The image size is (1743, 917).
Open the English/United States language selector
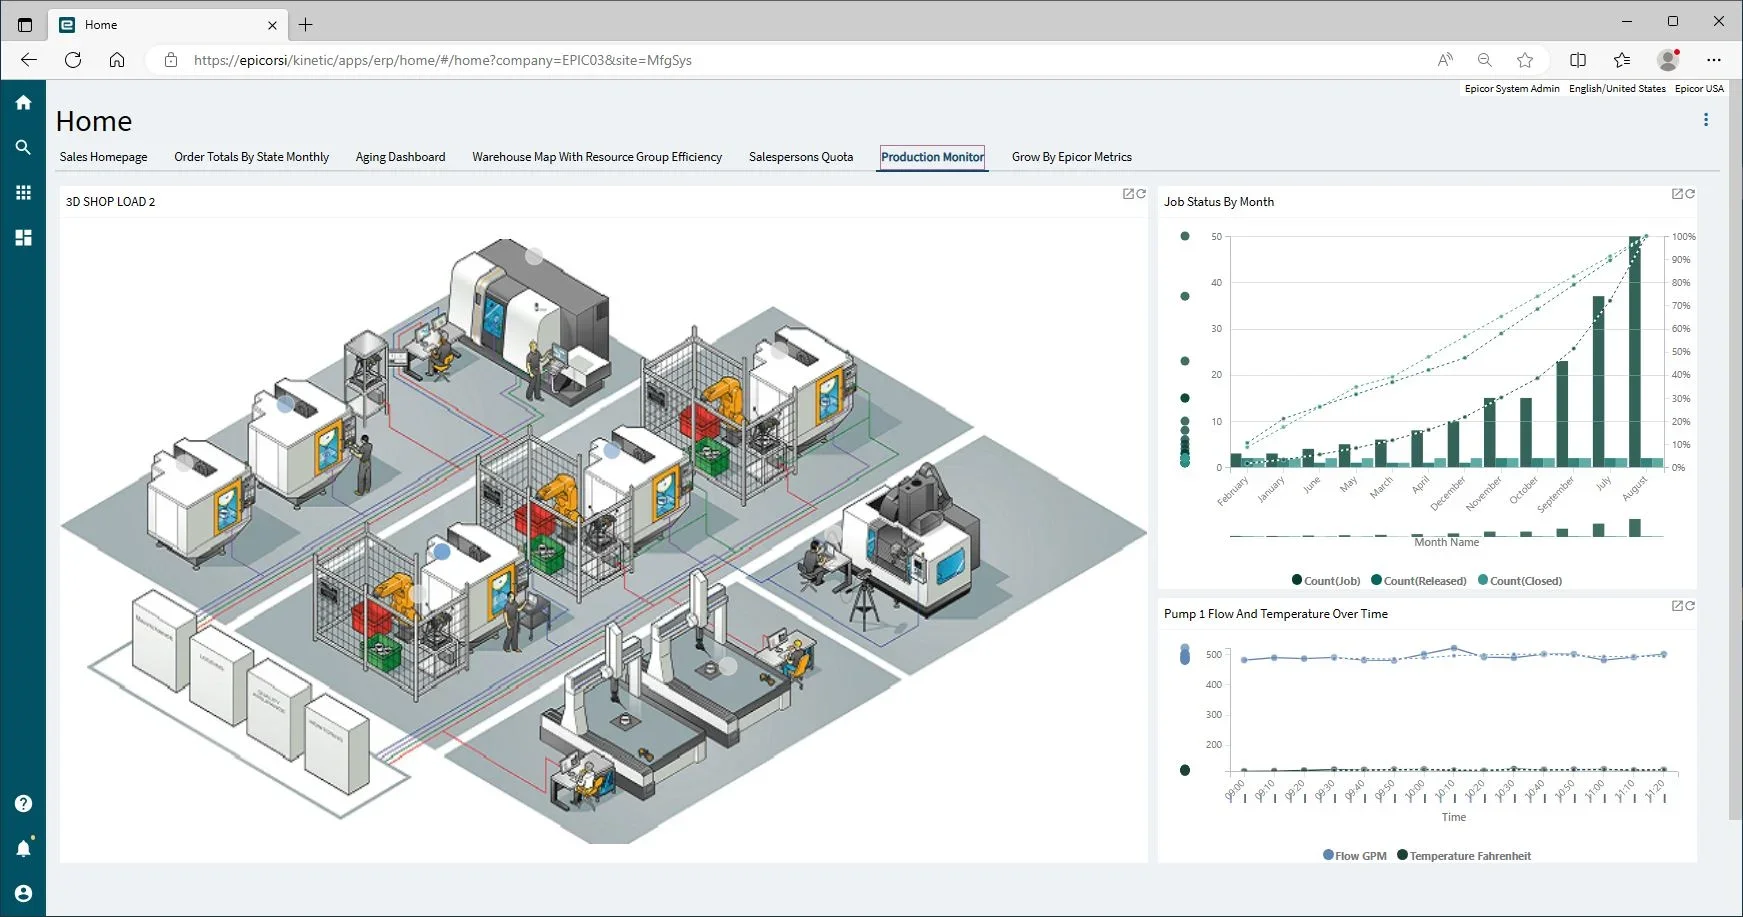click(1617, 89)
